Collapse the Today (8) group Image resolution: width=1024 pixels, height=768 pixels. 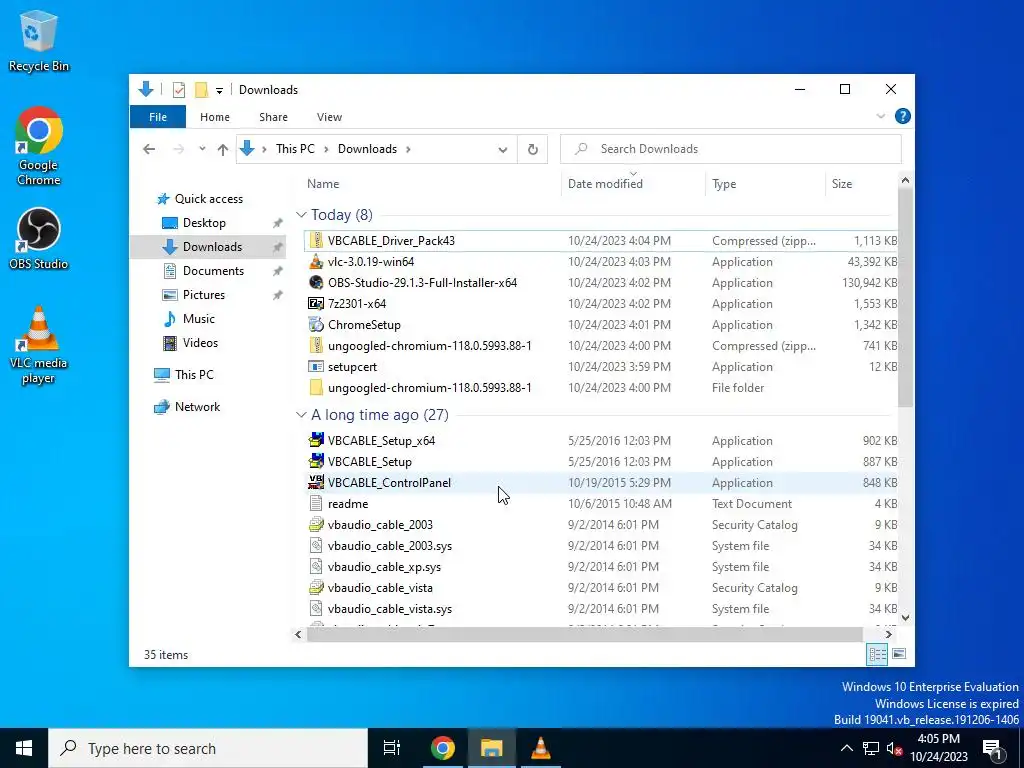tap(301, 215)
